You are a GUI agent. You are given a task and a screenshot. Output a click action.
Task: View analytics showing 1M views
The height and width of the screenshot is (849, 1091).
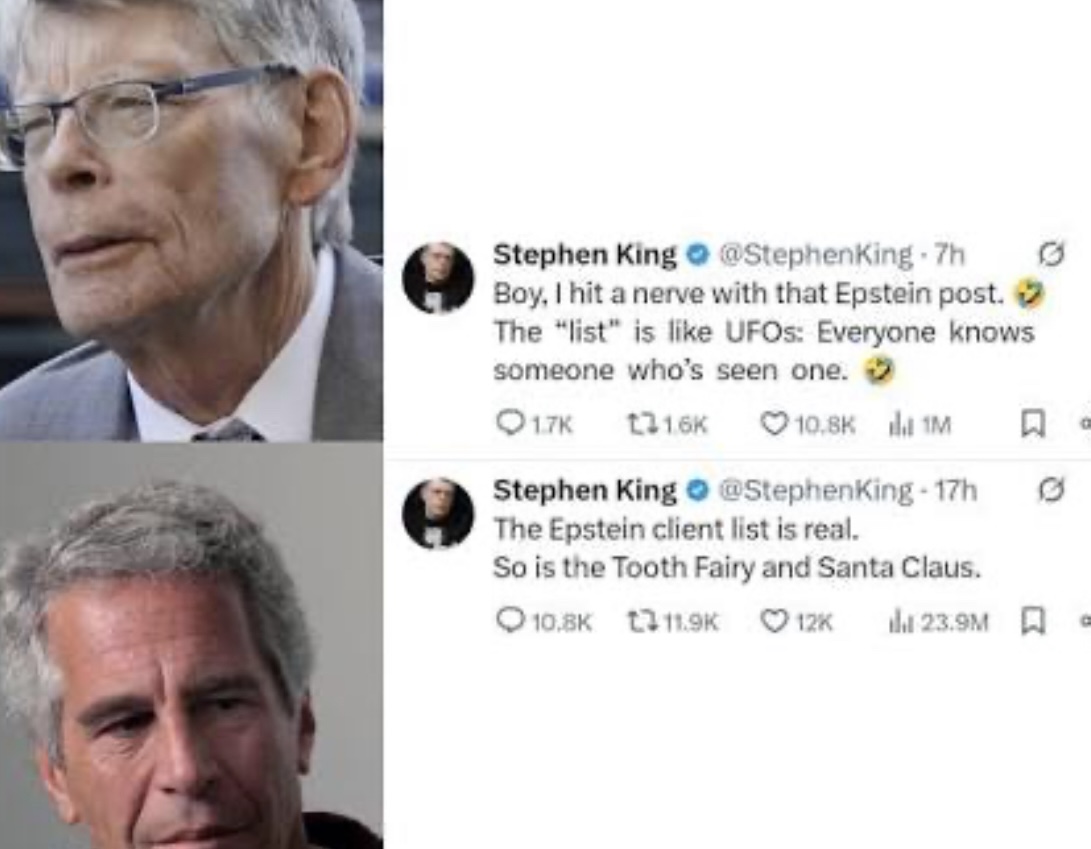click(x=920, y=424)
